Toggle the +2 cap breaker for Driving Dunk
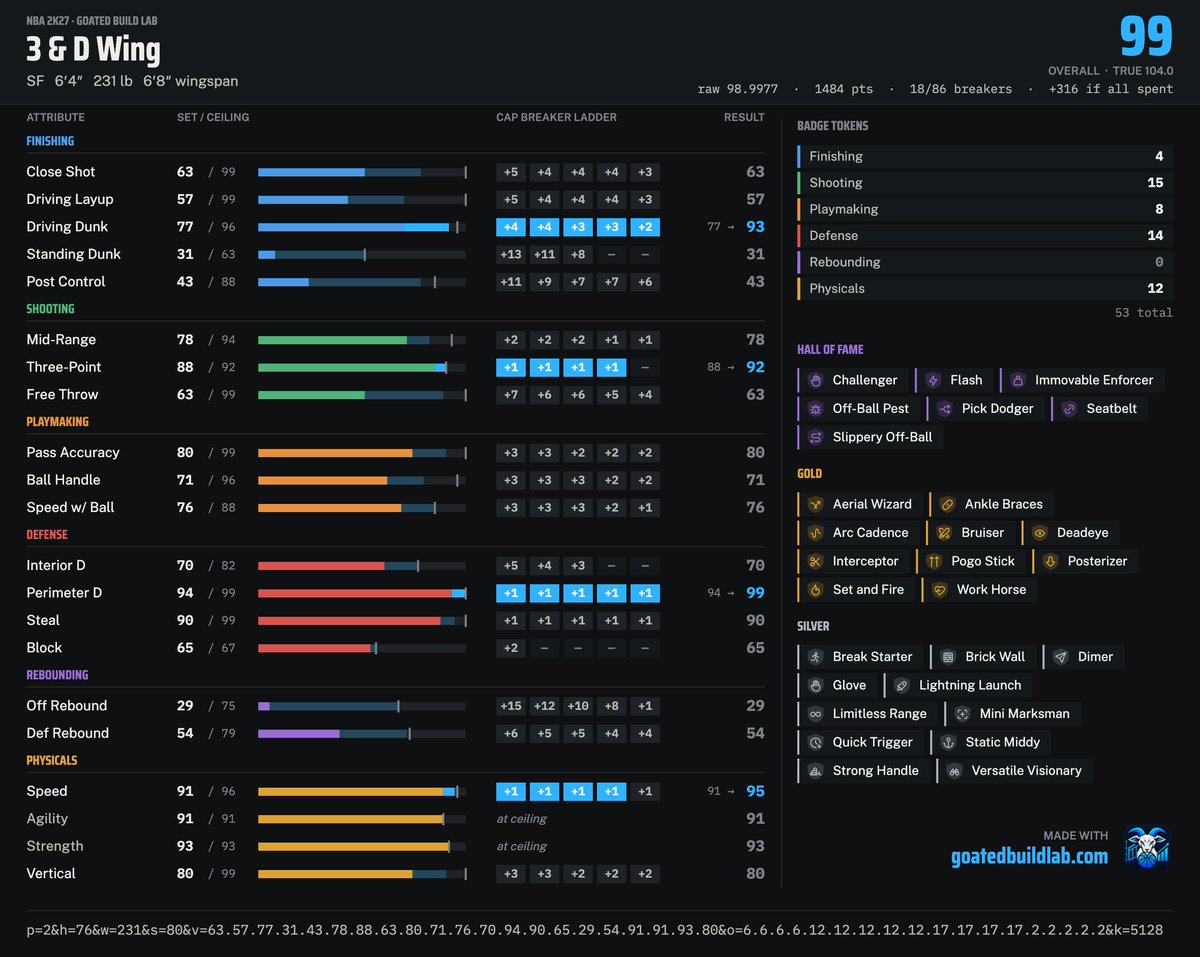 (x=645, y=227)
